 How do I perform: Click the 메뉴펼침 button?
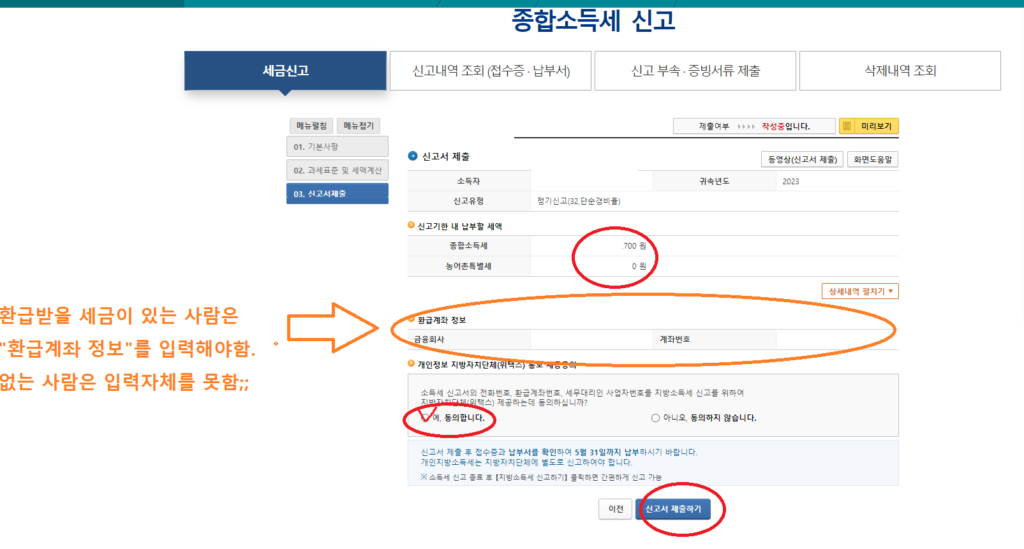tap(312, 125)
